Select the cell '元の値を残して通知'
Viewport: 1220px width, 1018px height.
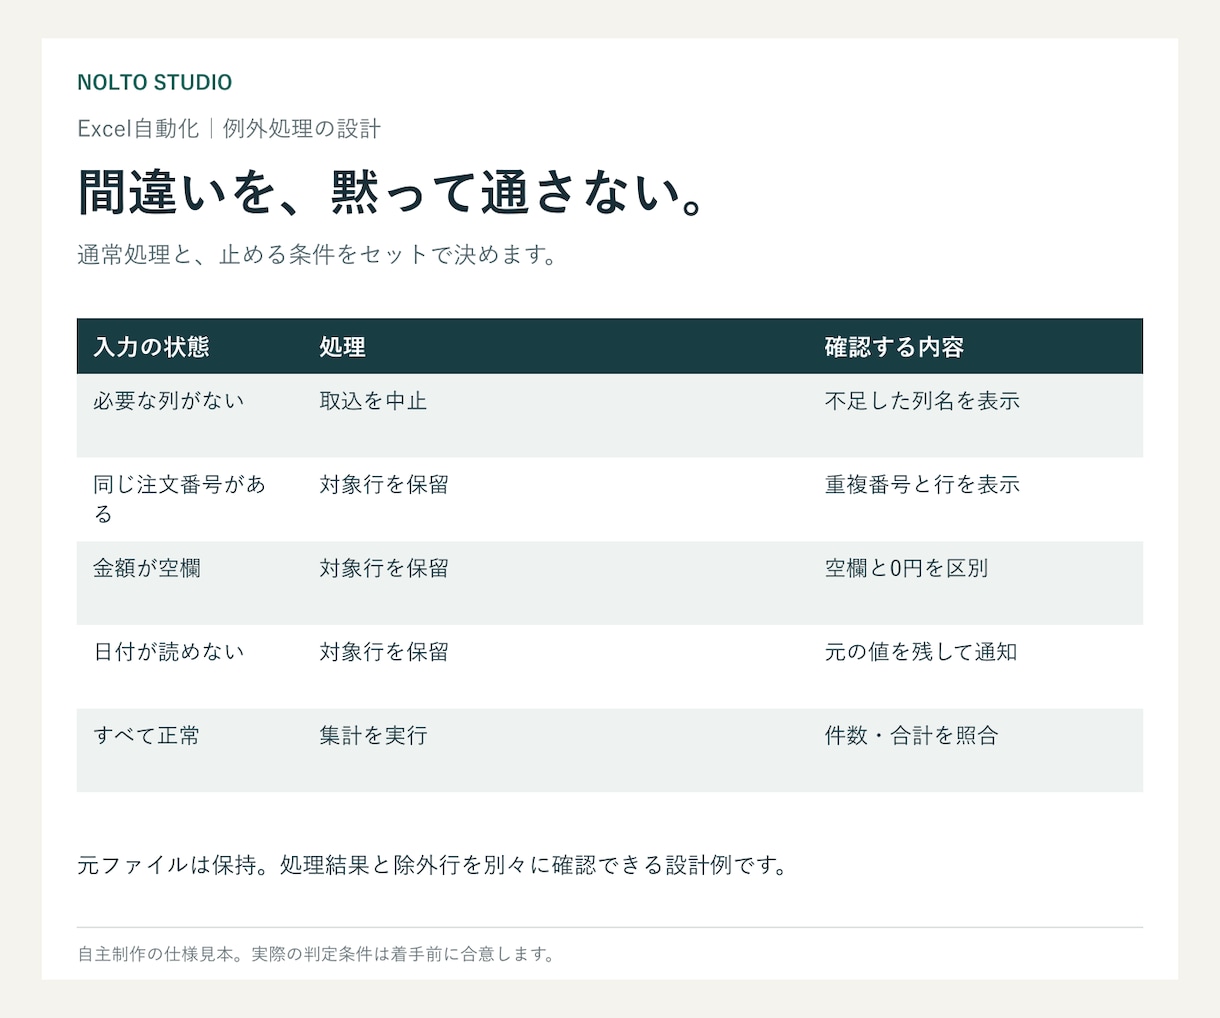(x=921, y=652)
